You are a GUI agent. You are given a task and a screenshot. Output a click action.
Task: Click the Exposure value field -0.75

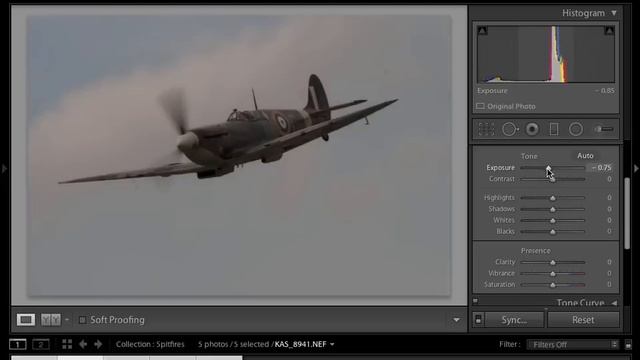(601, 168)
